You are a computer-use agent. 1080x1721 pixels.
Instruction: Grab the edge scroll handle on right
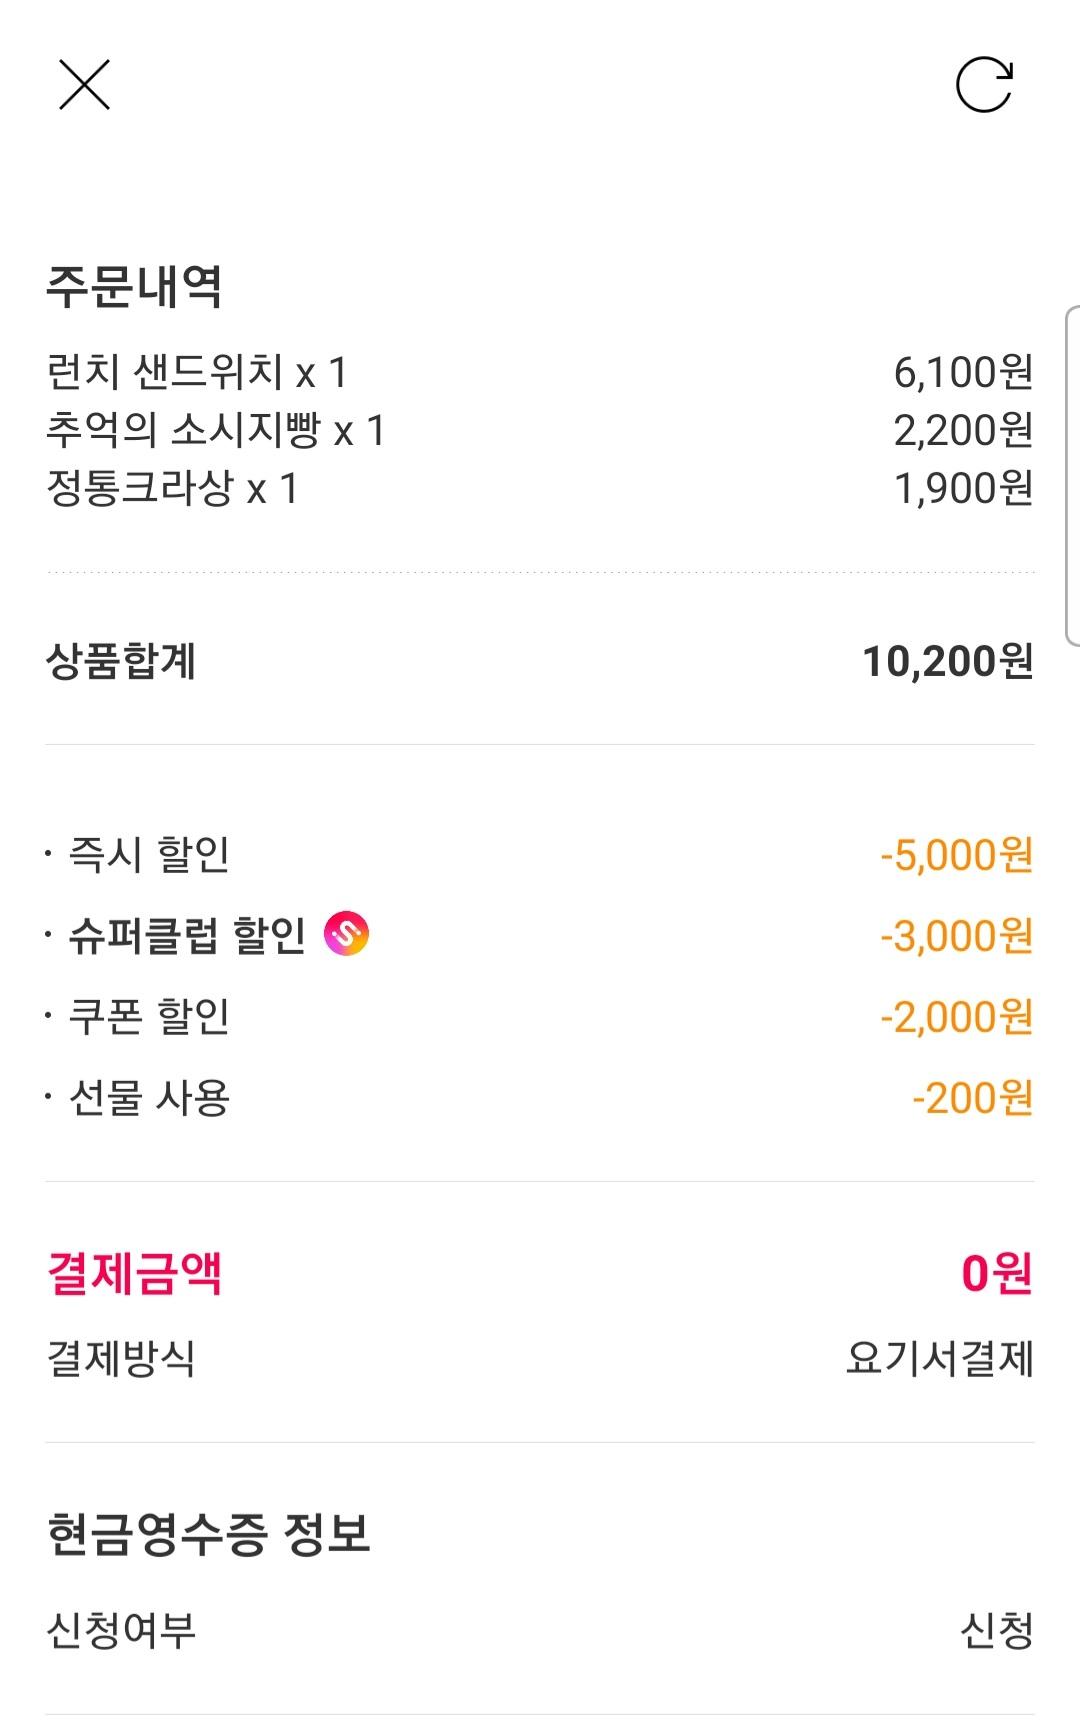pyautogui.click(x=1072, y=476)
